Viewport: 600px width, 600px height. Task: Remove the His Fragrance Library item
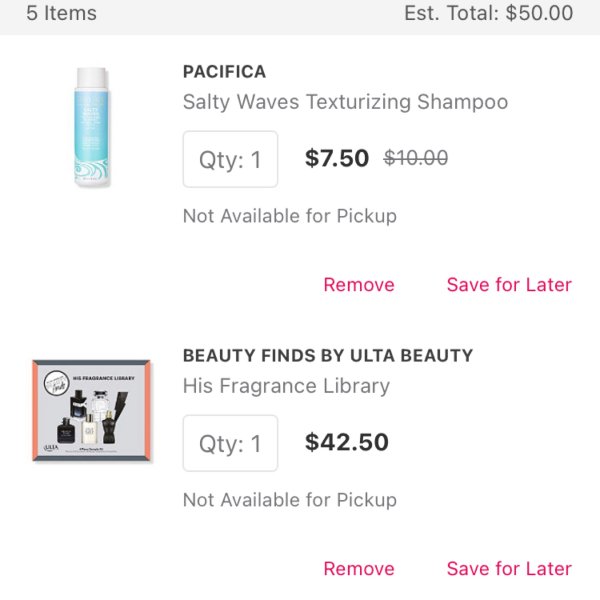point(359,569)
